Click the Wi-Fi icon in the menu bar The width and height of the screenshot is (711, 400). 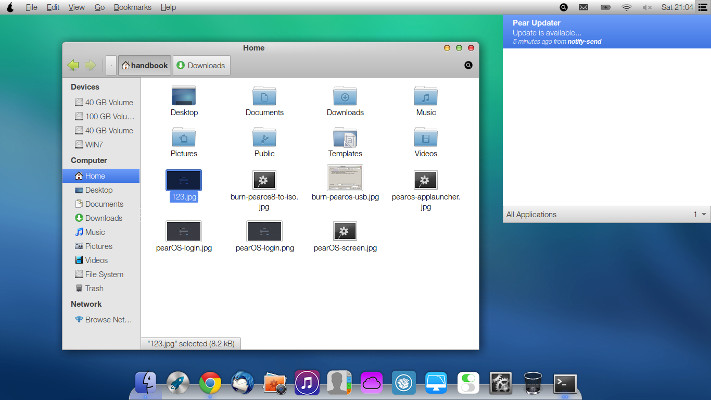click(x=627, y=7)
